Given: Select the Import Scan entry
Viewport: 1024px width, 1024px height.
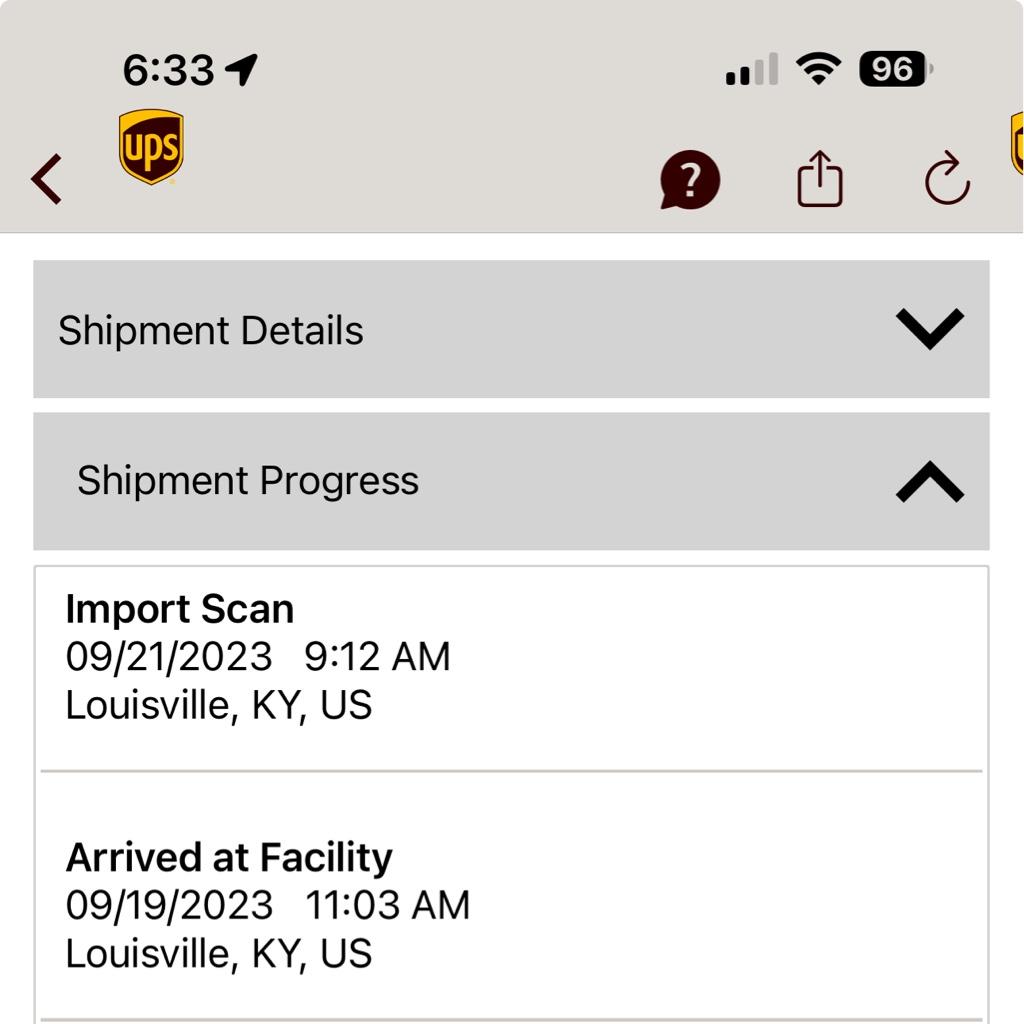Looking at the screenshot, I should (511, 667).
